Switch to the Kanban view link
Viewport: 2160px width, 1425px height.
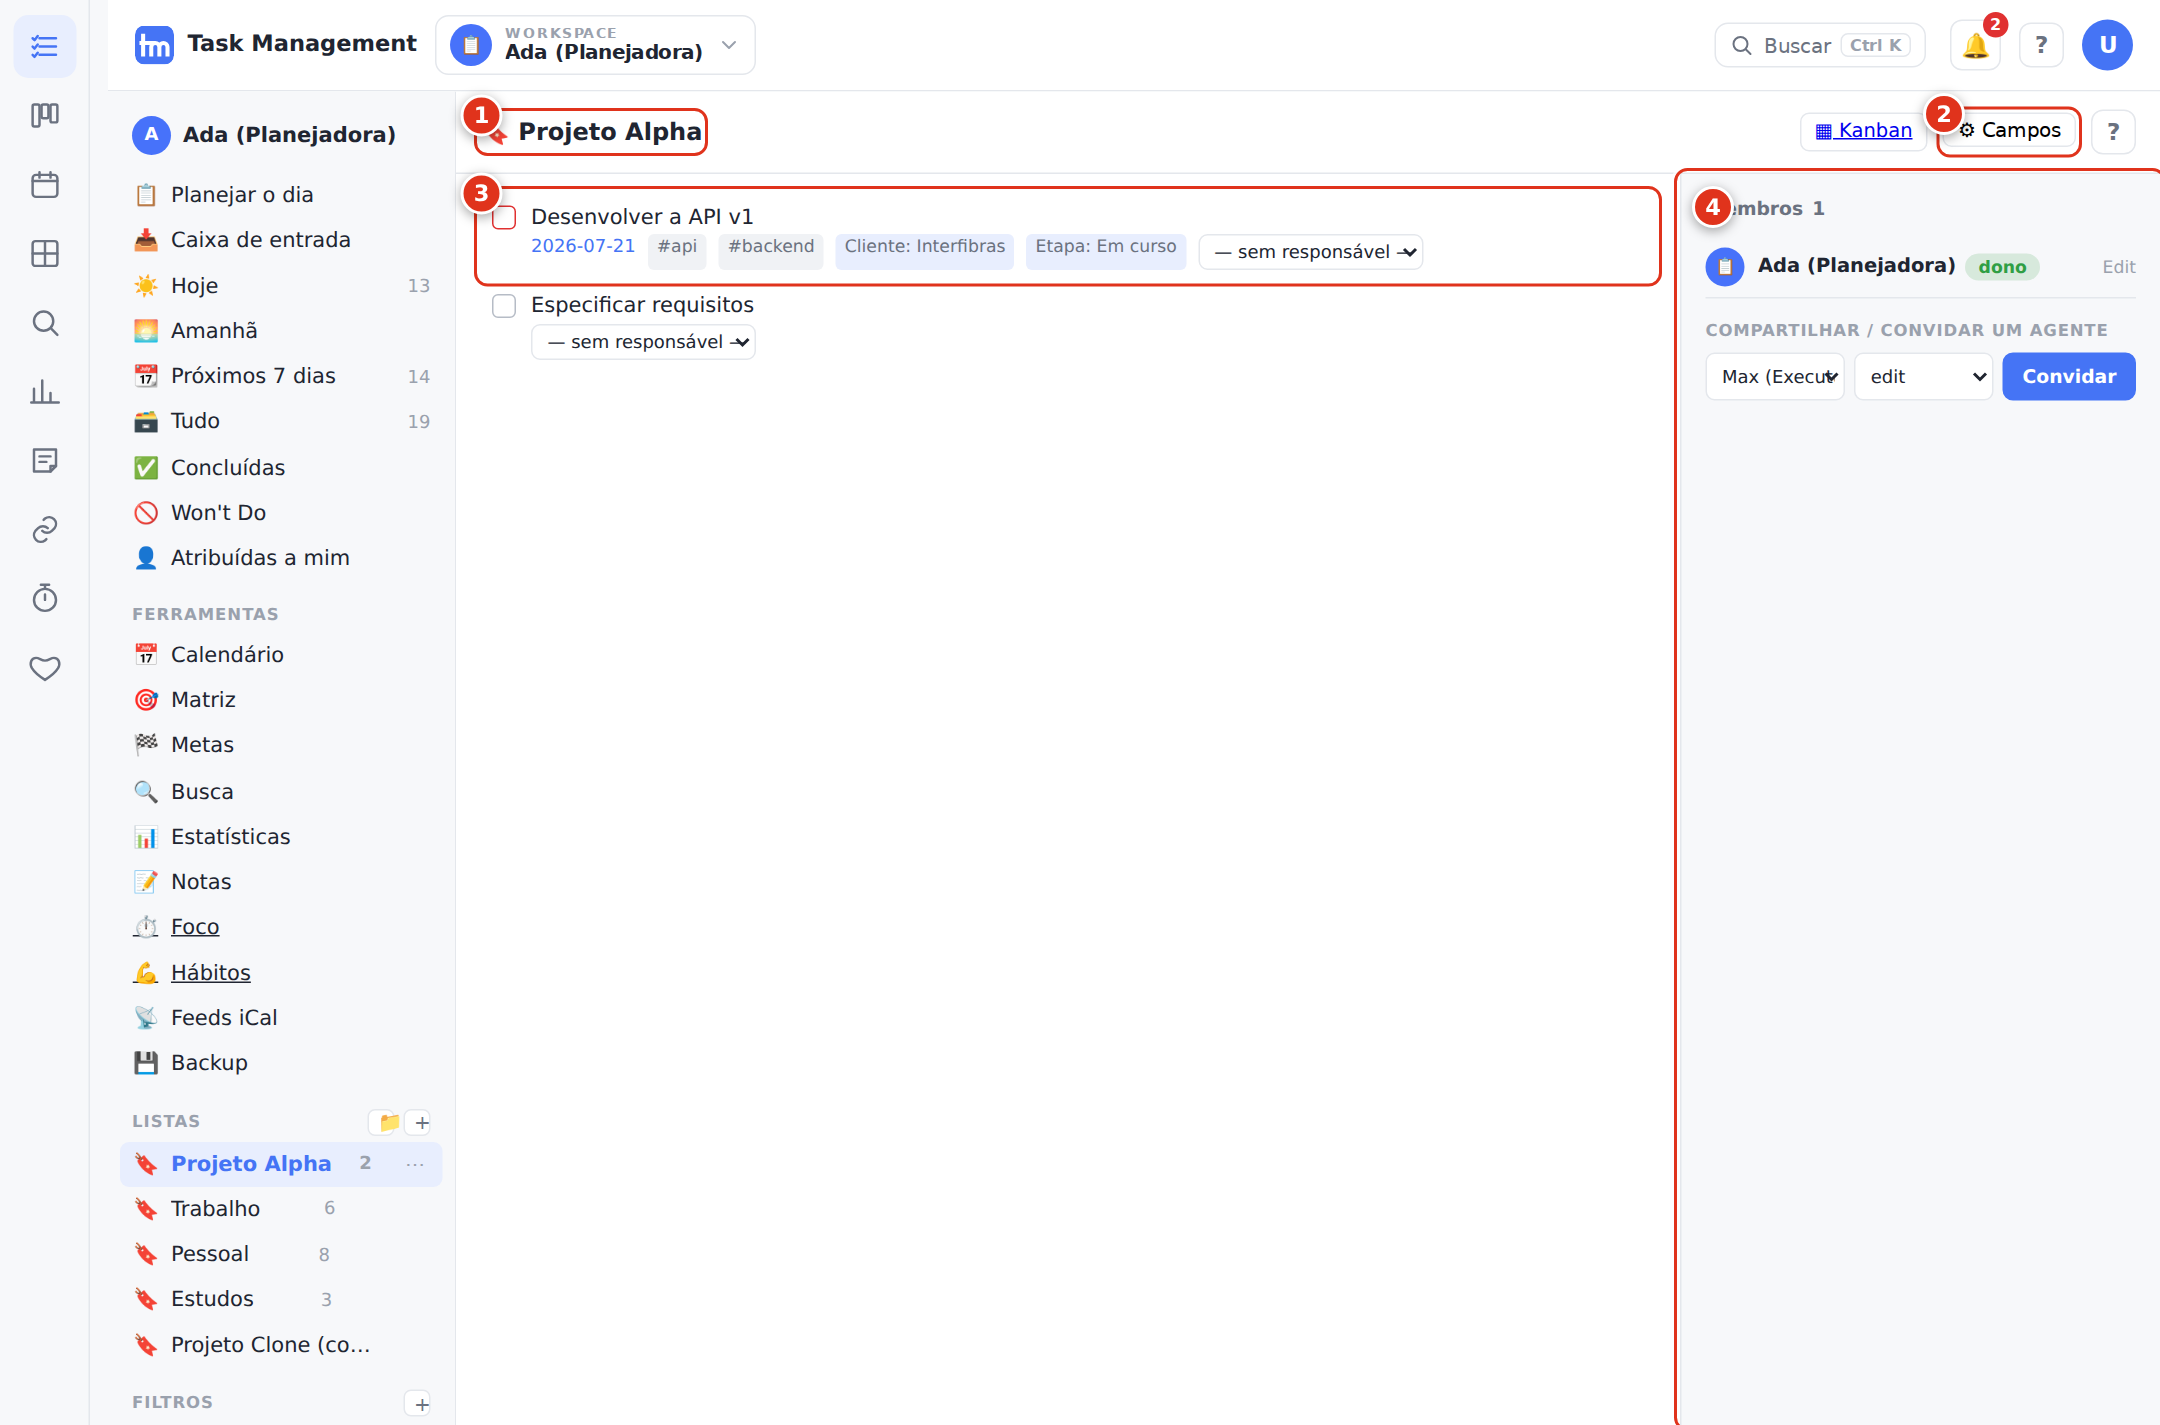pos(1864,131)
